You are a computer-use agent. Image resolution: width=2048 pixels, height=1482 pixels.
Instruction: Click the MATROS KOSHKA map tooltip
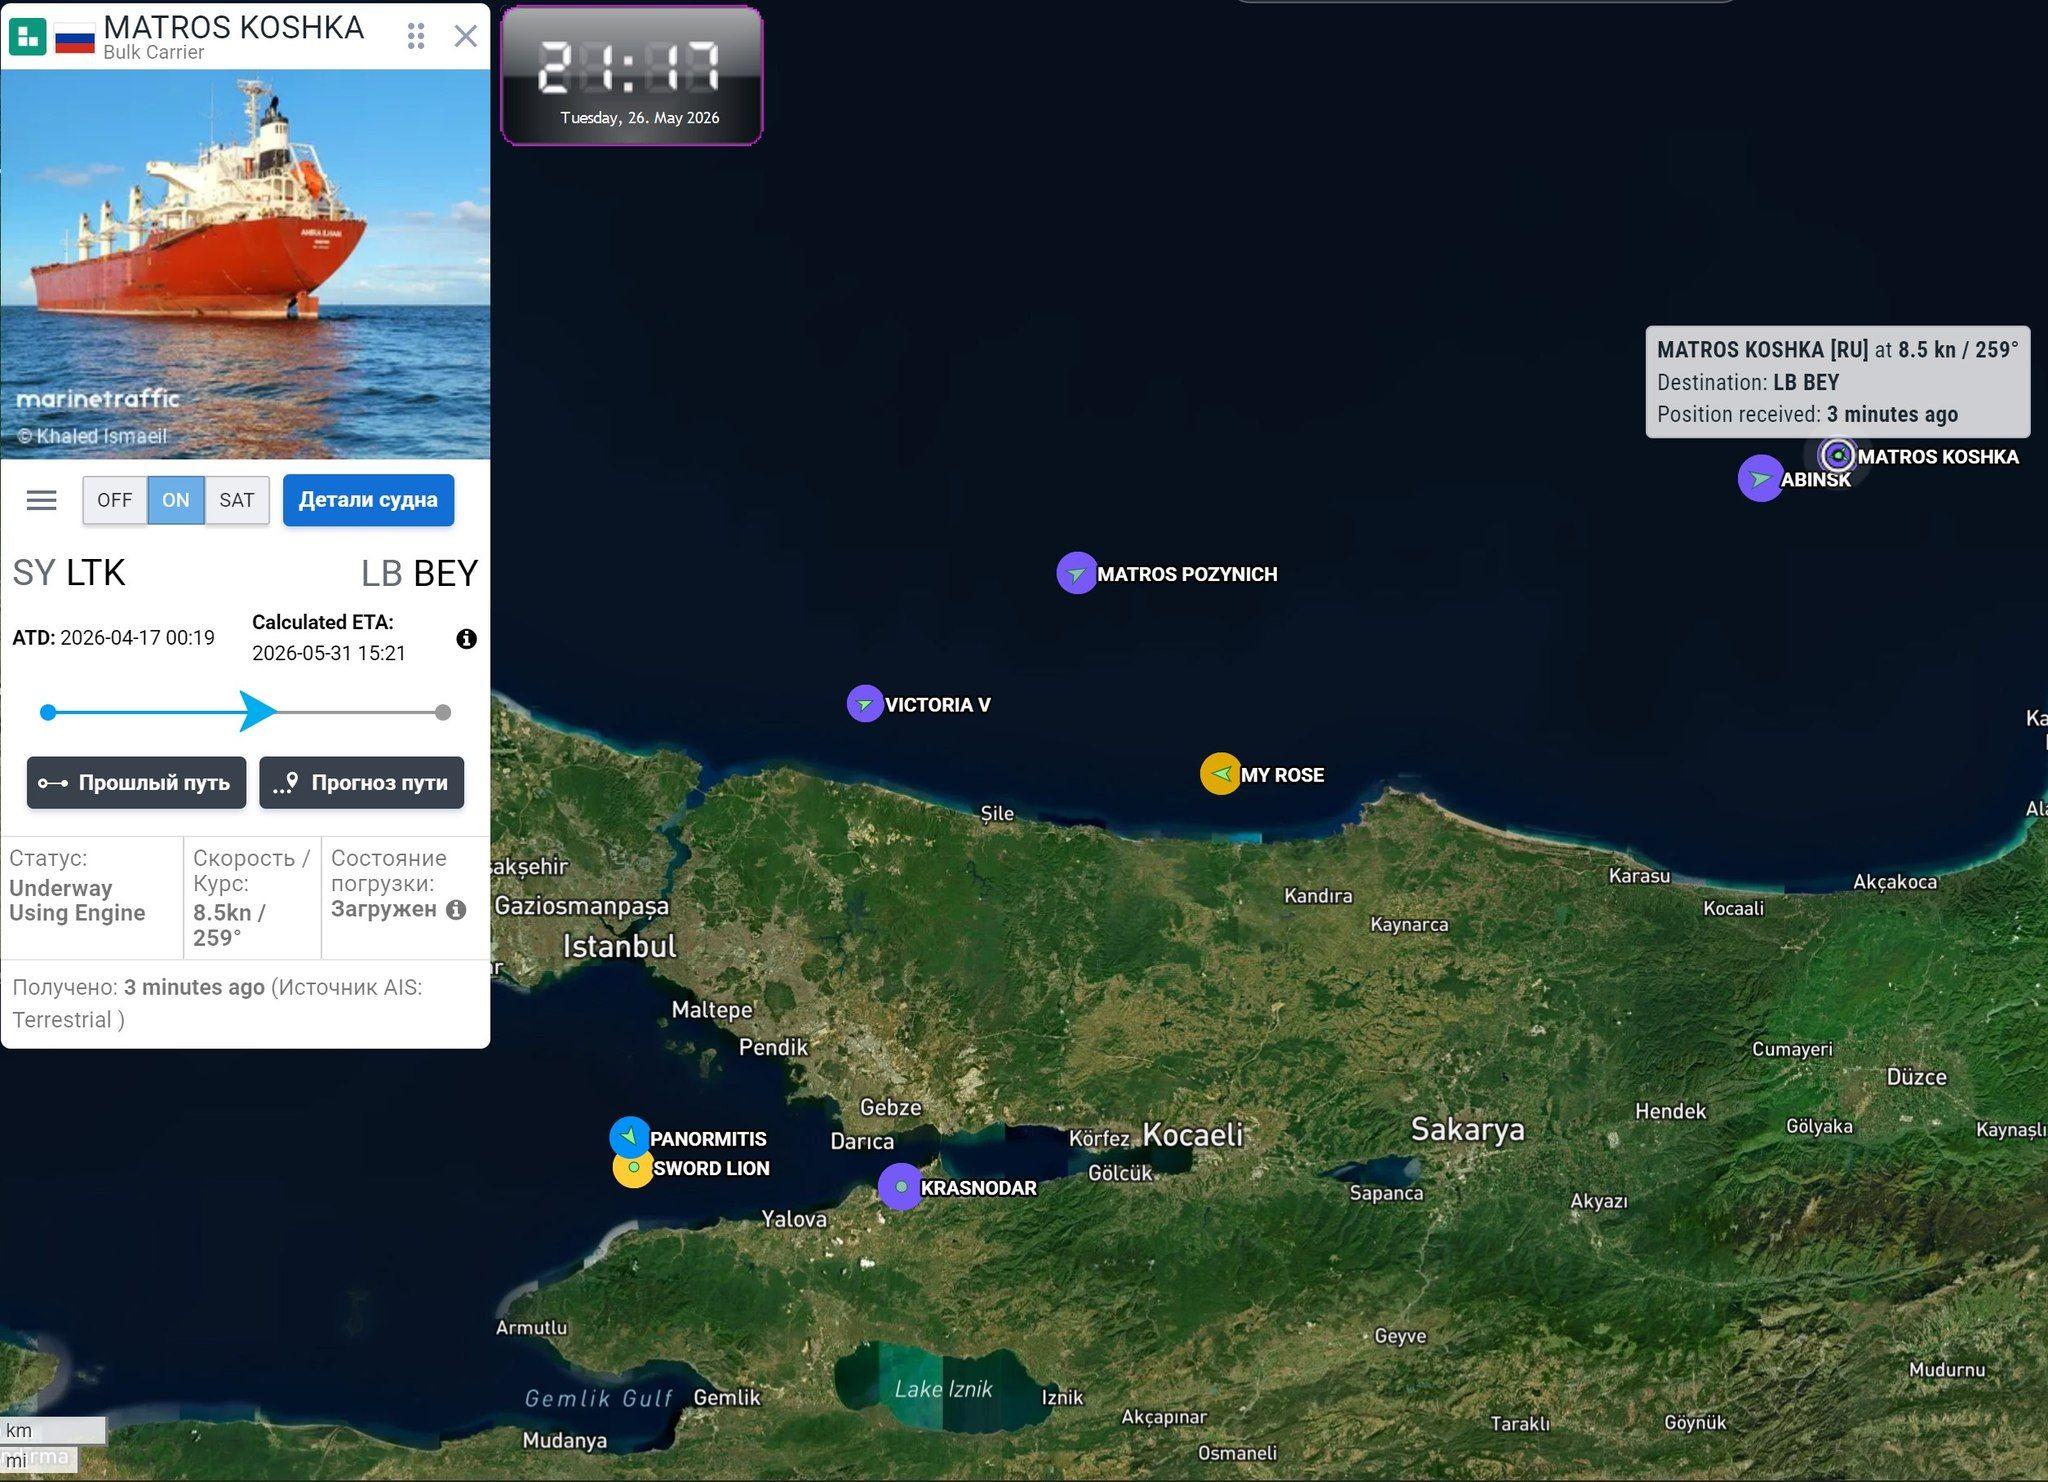(1838, 381)
